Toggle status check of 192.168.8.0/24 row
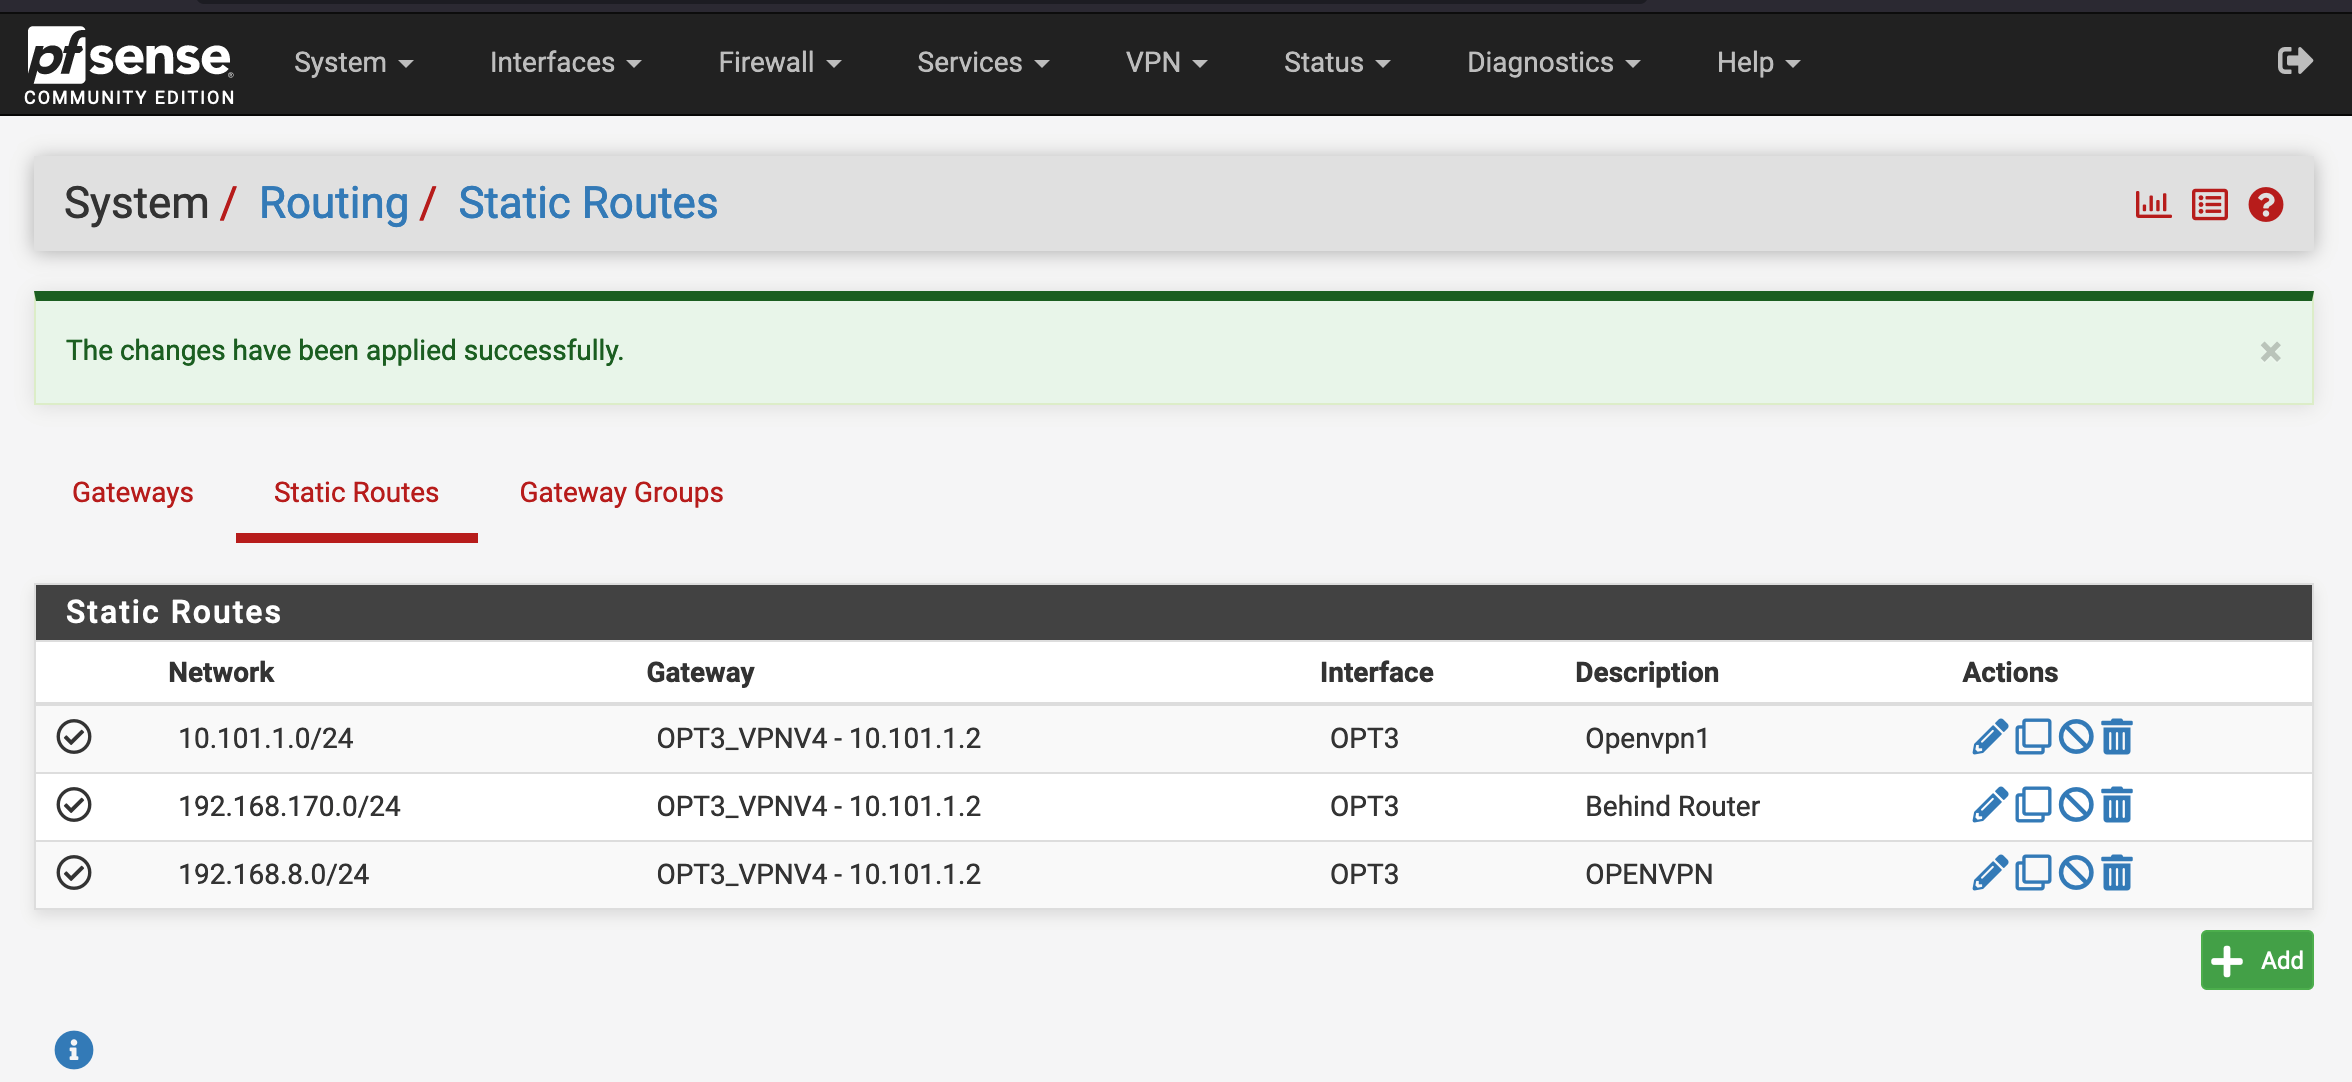 pos(74,873)
